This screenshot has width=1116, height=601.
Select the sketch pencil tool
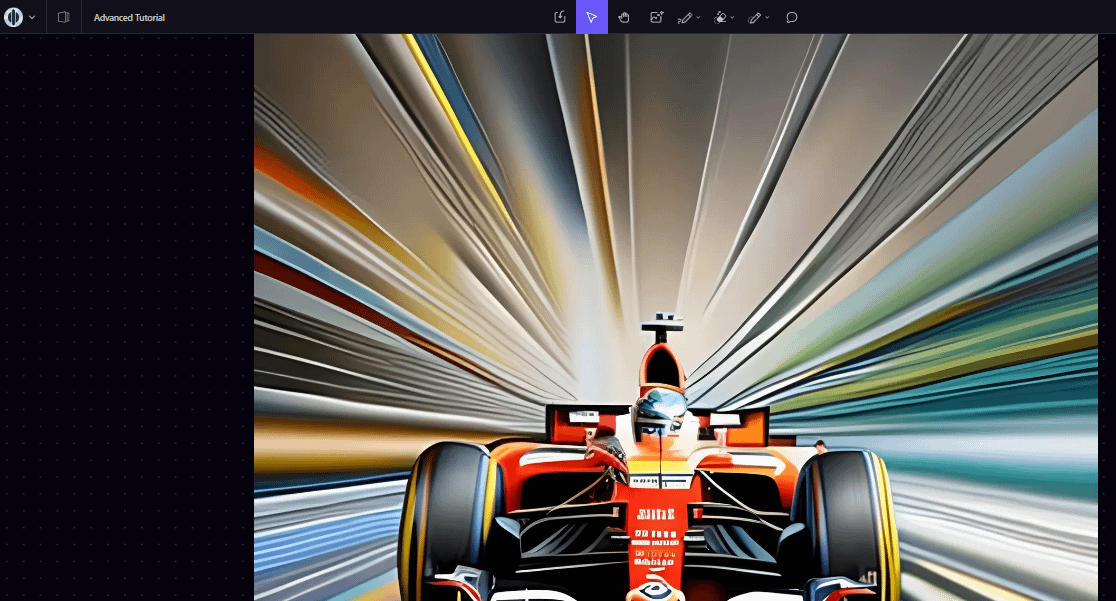tap(685, 18)
